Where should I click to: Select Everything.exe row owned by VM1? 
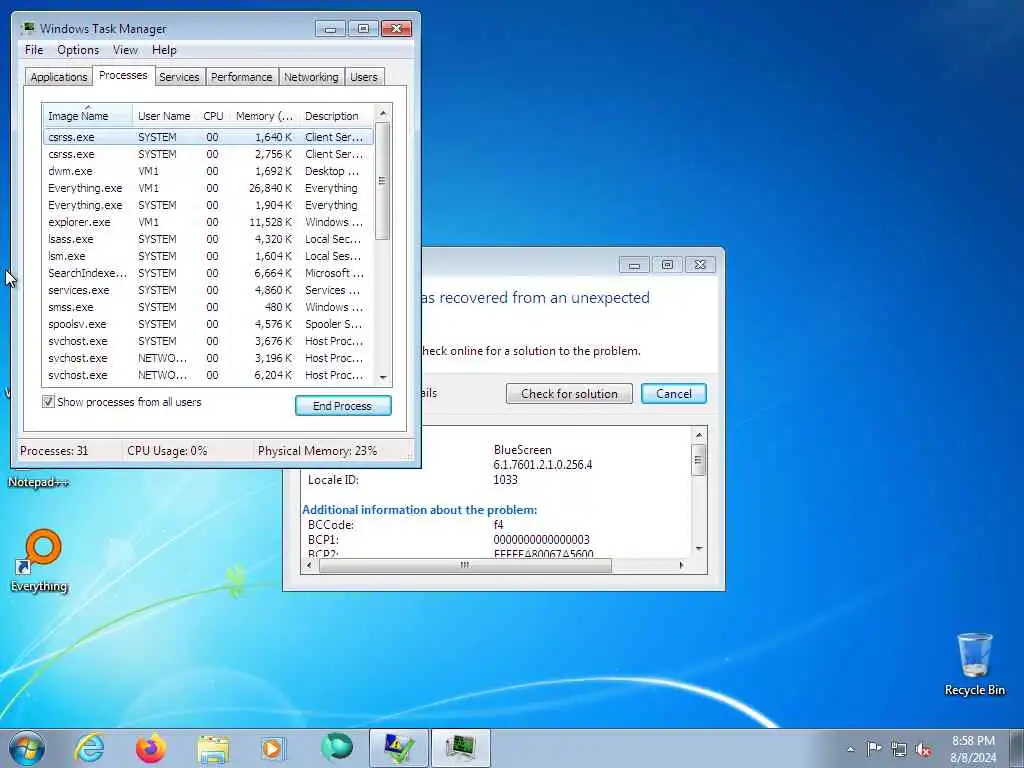pos(208,188)
